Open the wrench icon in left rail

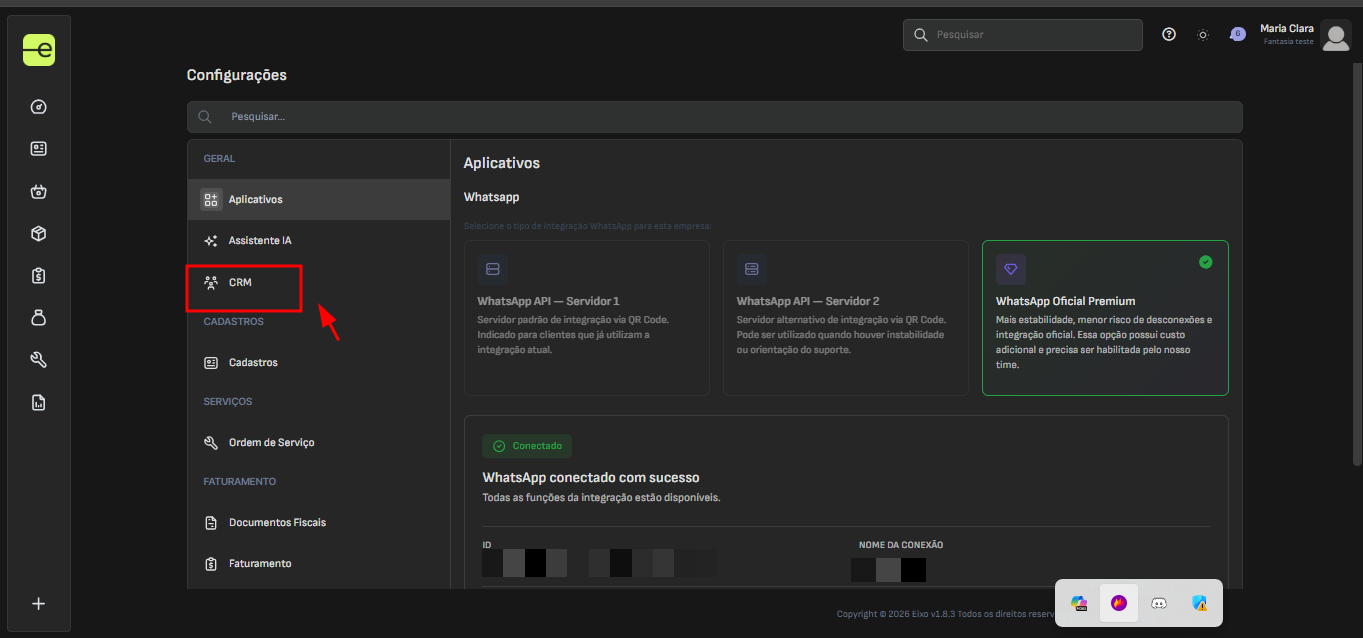39,360
